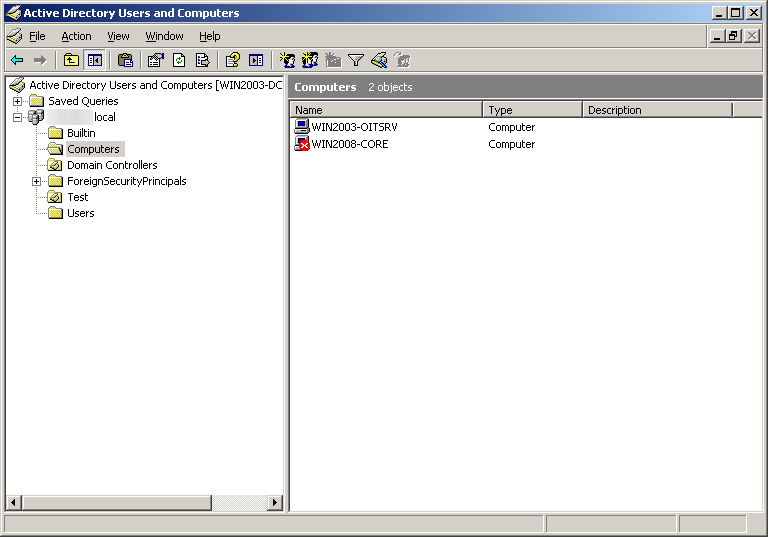Click the Domain Controllers OU icon

pos(55,165)
